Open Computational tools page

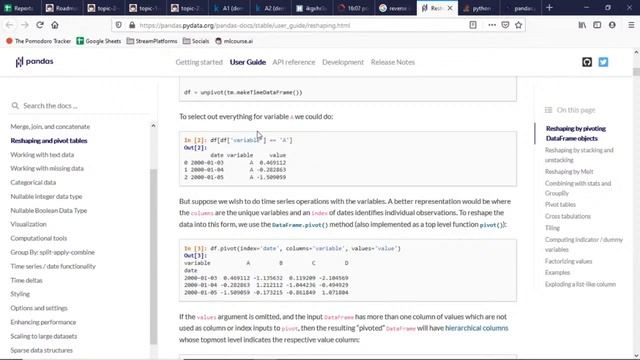tap(39, 238)
